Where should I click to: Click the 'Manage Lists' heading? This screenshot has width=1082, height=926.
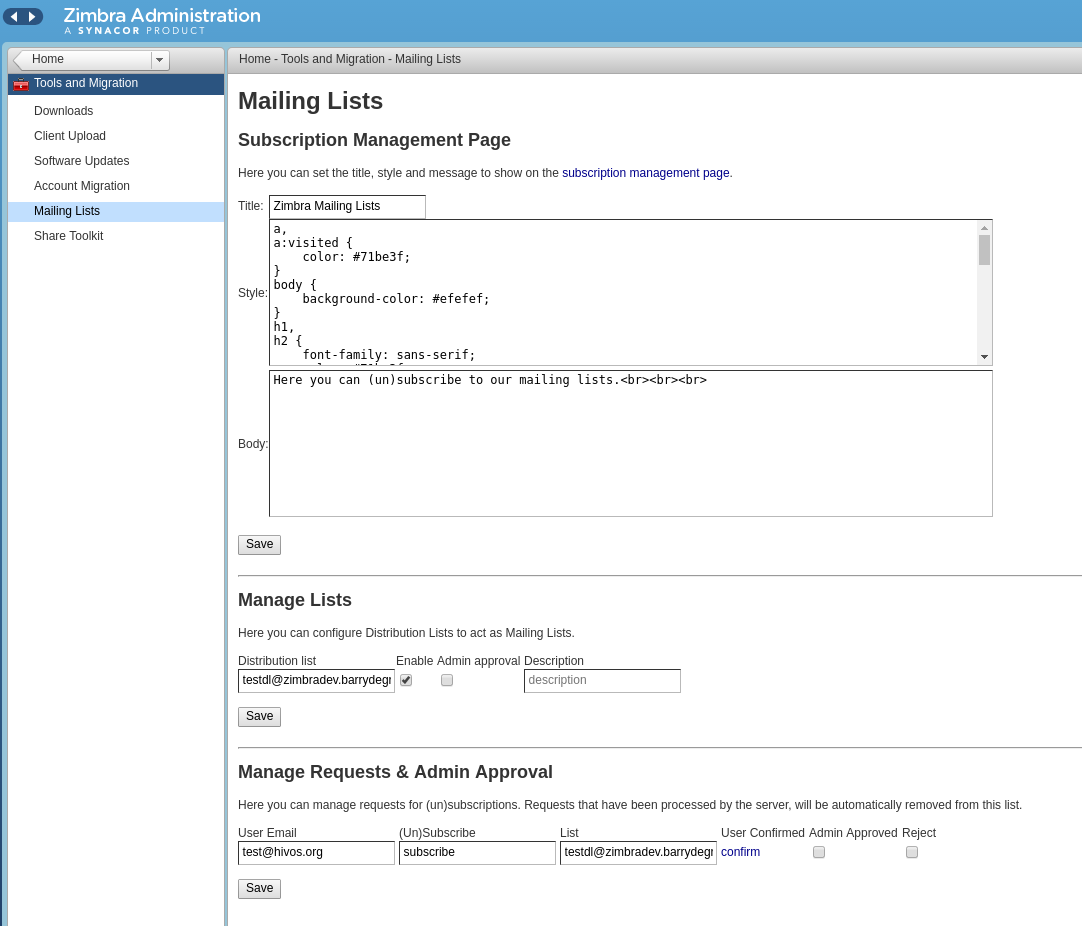tap(295, 600)
